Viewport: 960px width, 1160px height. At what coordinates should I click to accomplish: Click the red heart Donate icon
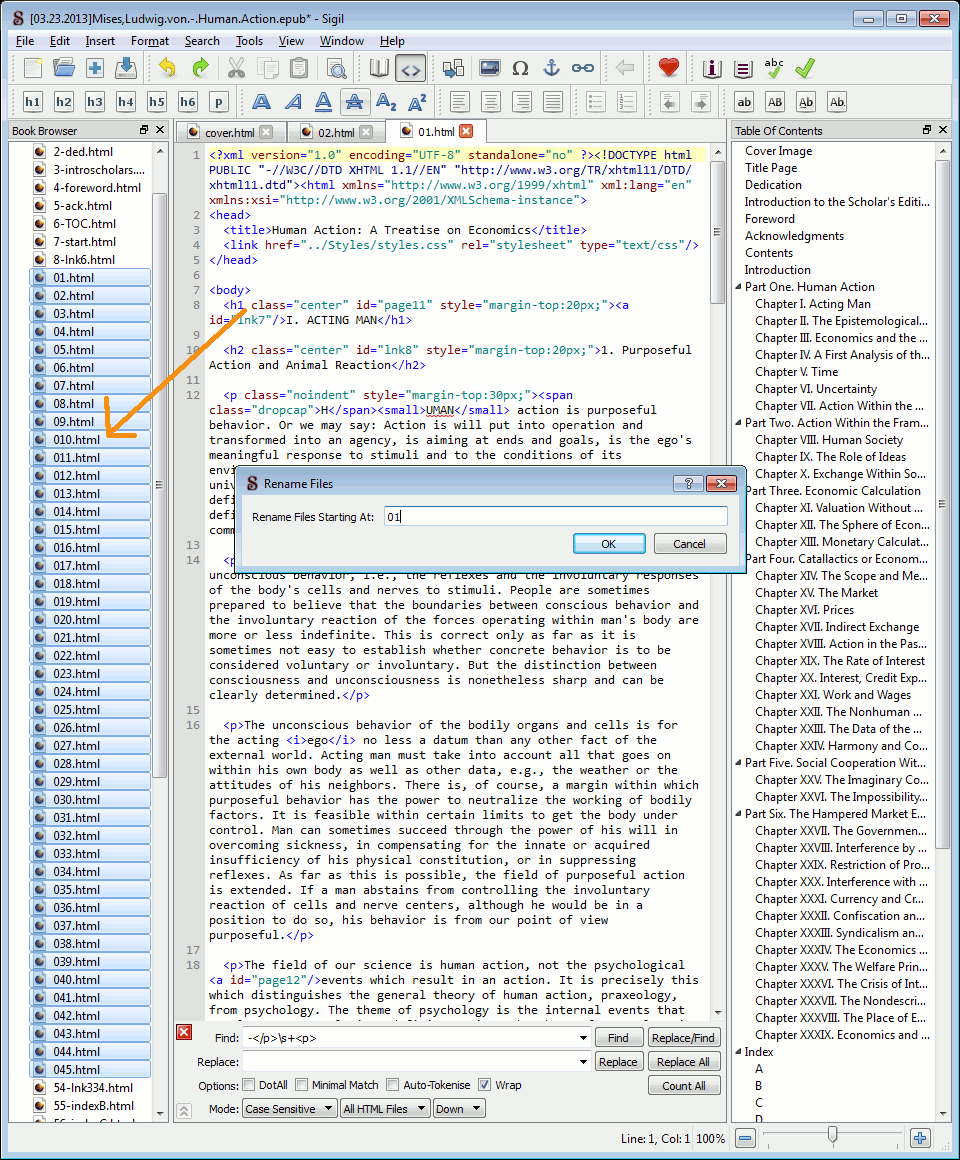pyautogui.click(x=669, y=68)
